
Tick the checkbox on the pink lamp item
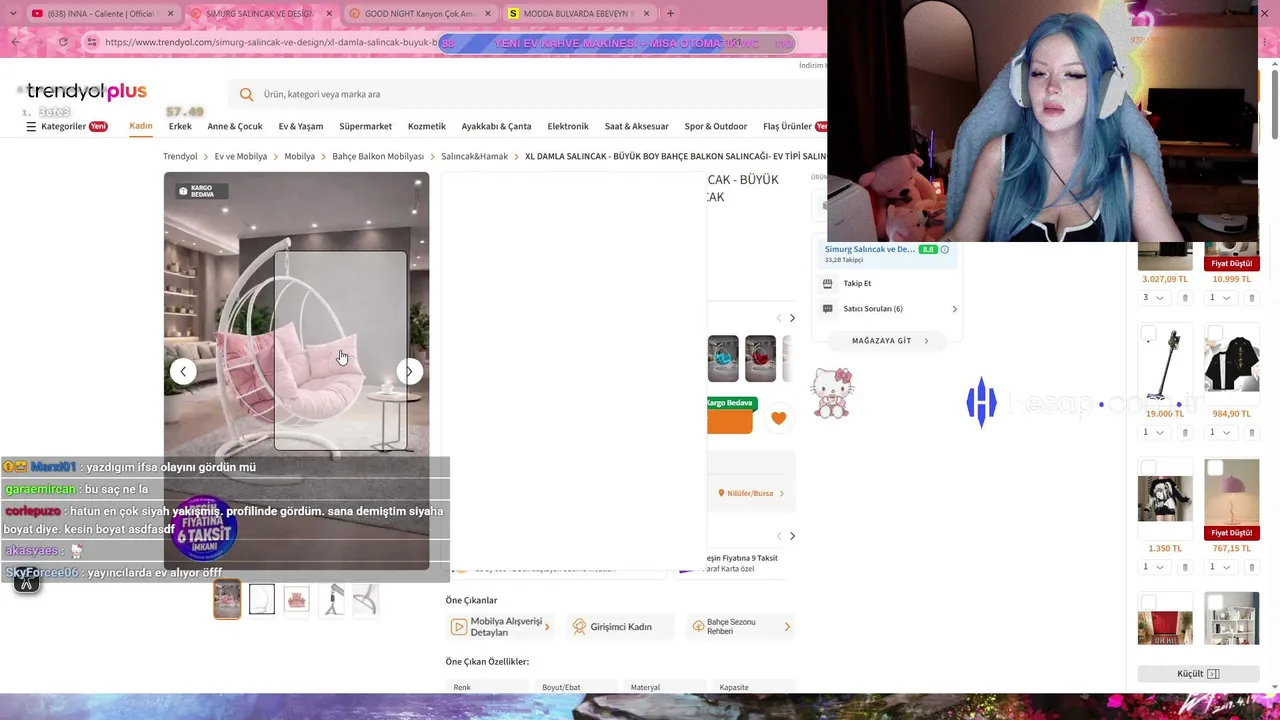(1215, 468)
